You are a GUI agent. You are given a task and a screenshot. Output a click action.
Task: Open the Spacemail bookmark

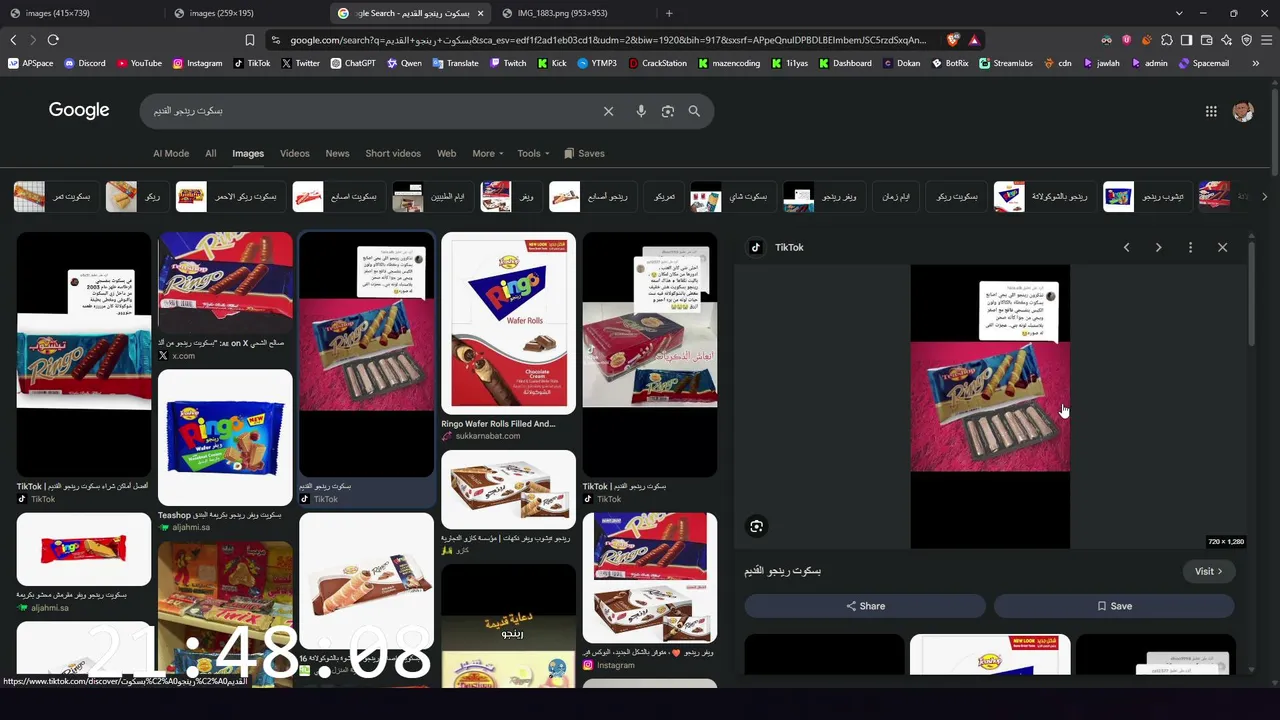point(1204,63)
